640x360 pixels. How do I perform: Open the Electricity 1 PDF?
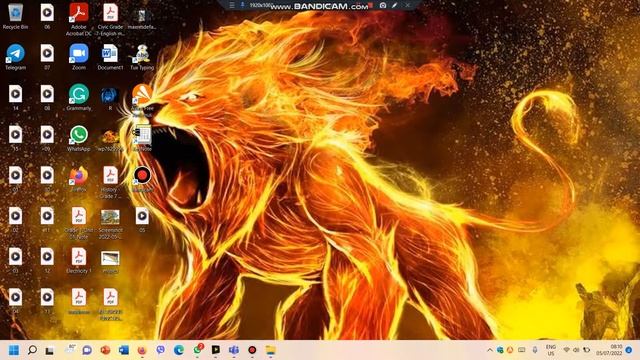coord(79,260)
